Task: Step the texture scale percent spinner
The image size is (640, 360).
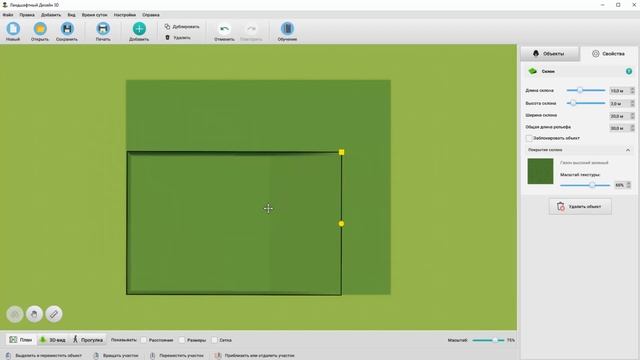Action: click(629, 185)
